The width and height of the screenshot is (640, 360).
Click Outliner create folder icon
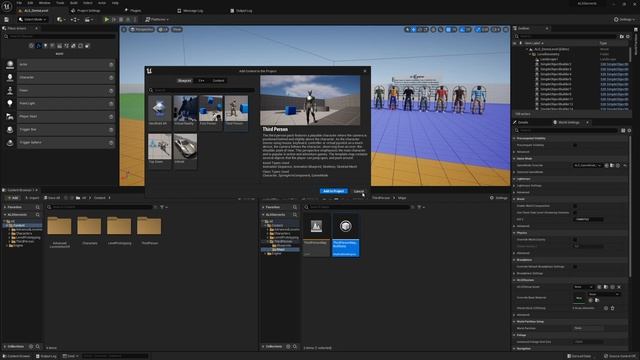[x=622, y=36]
